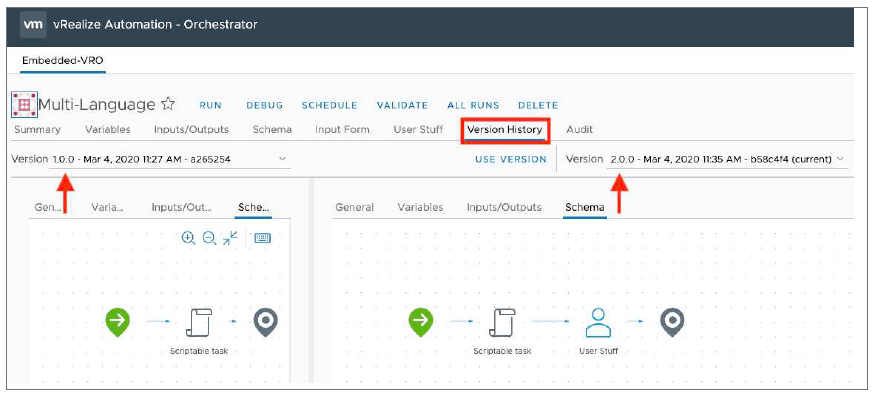Open Inputs/Outputs tab in left version pane
Image resolution: width=873 pixels, height=401 pixels.
pos(182,207)
